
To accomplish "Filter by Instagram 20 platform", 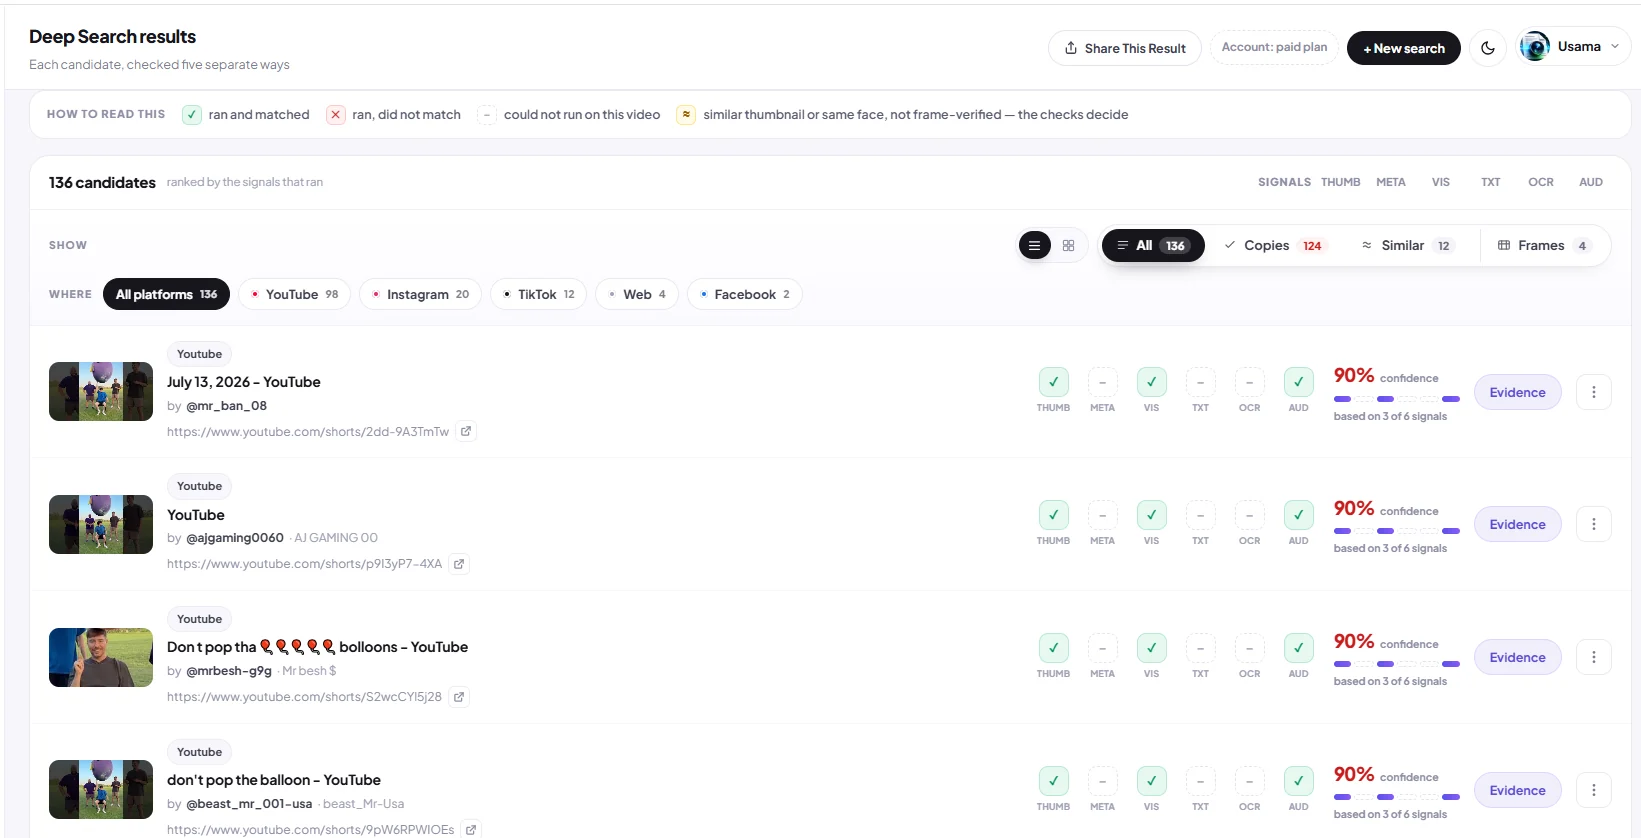I will (420, 294).
